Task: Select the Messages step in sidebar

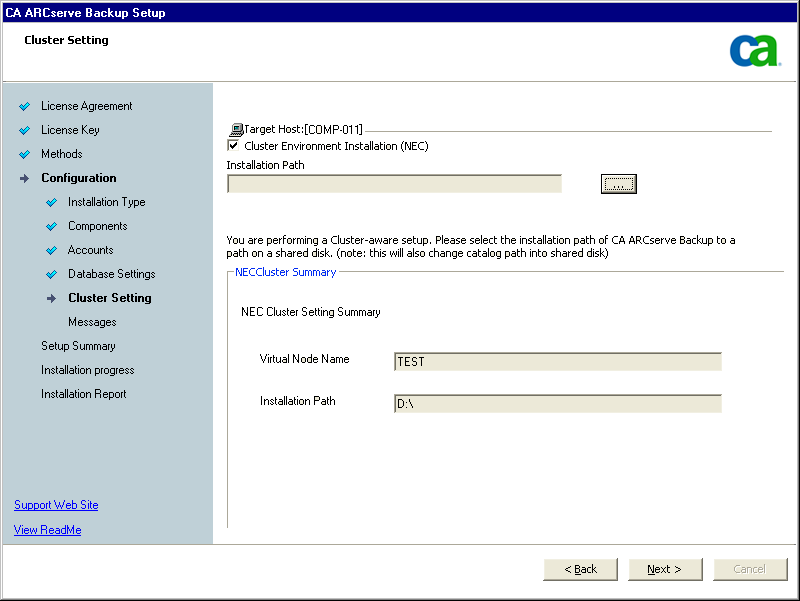Action: click(92, 322)
